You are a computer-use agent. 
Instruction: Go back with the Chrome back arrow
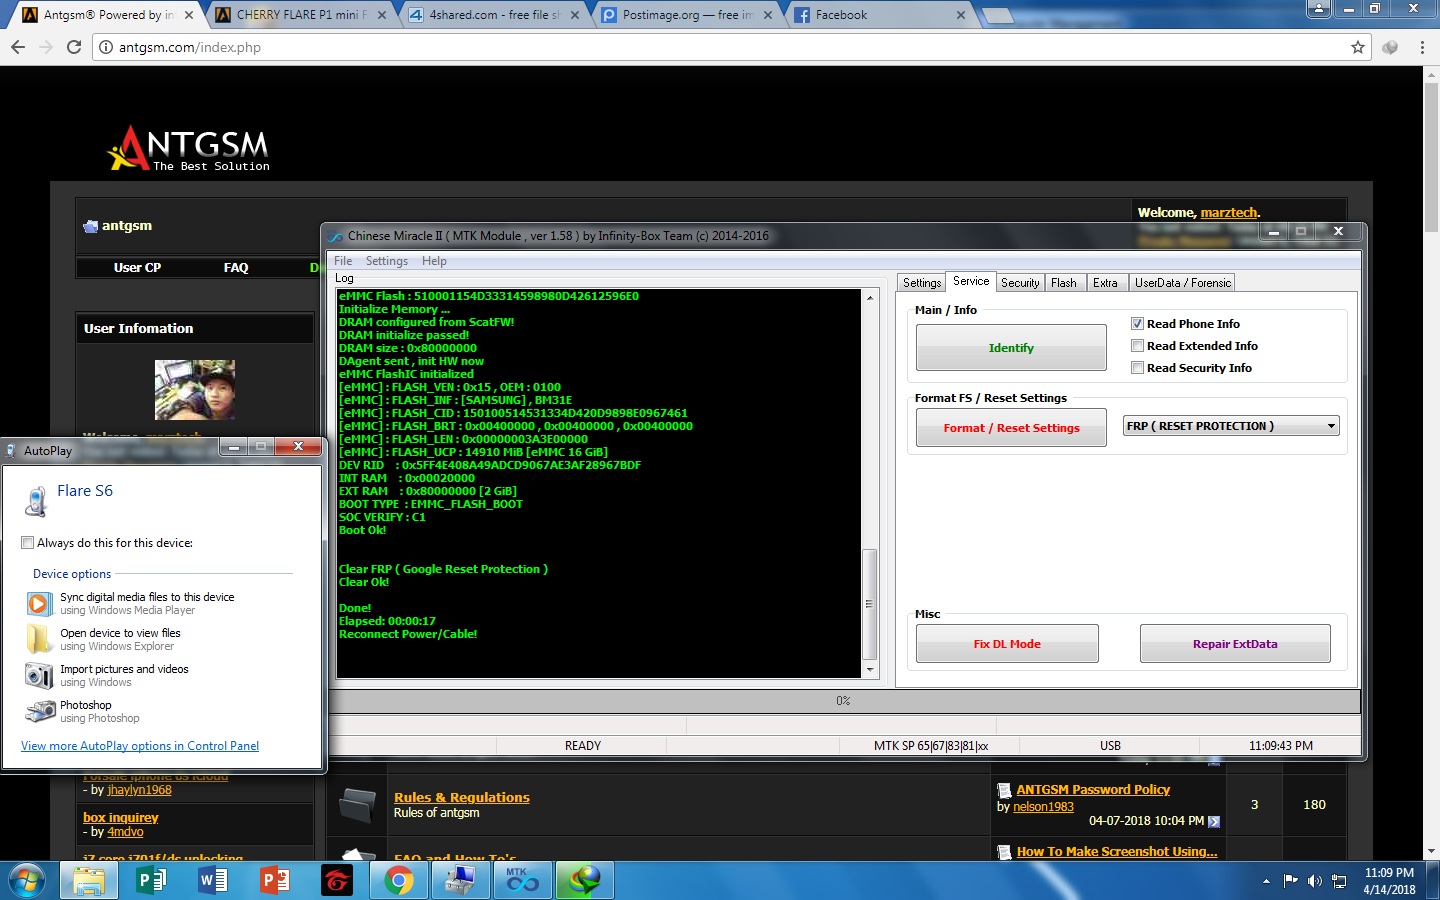pos(17,47)
